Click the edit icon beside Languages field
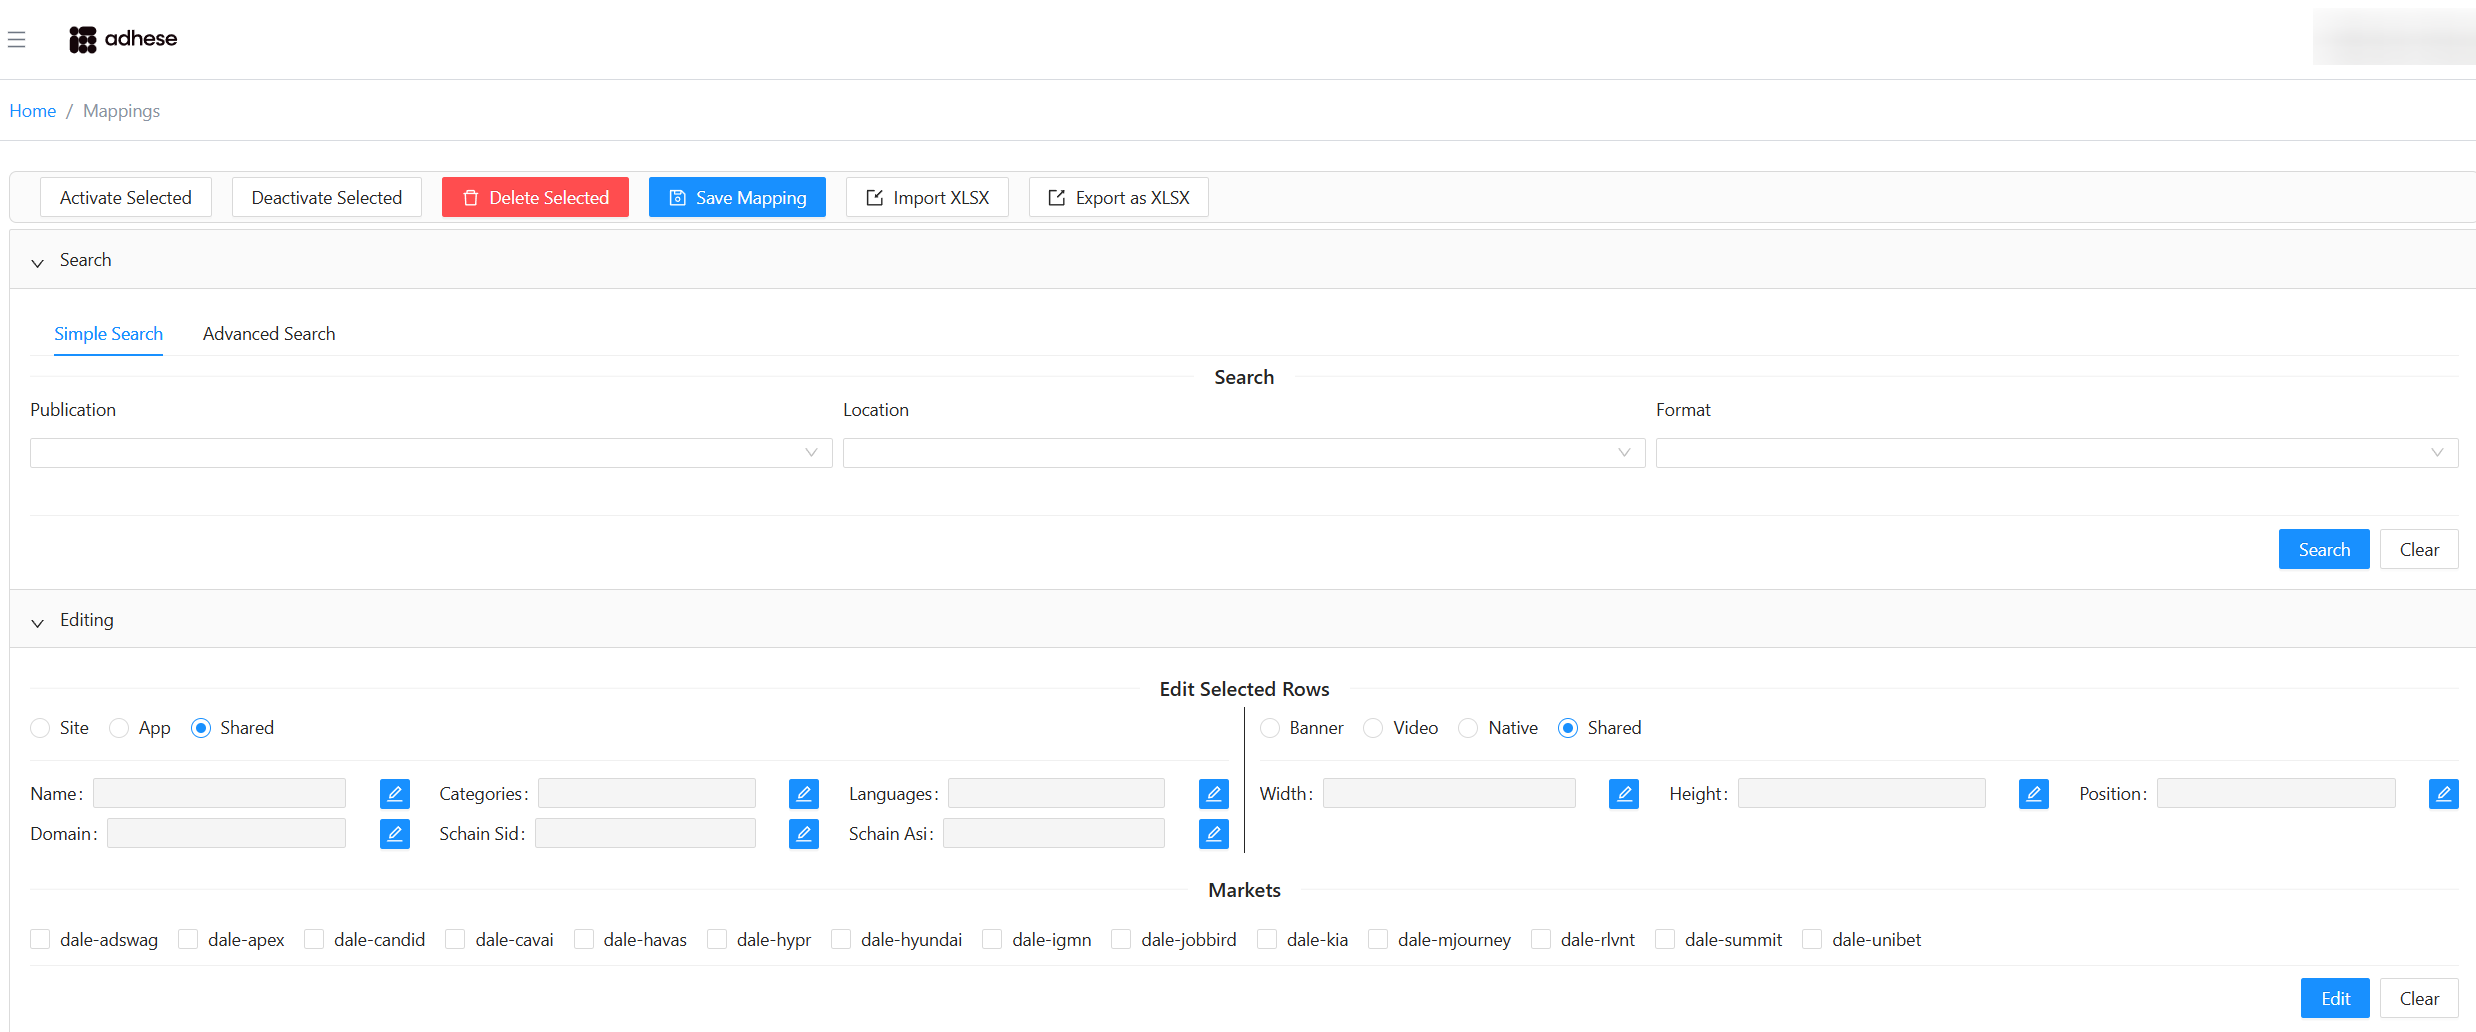The width and height of the screenshot is (2476, 1032). 1213,794
